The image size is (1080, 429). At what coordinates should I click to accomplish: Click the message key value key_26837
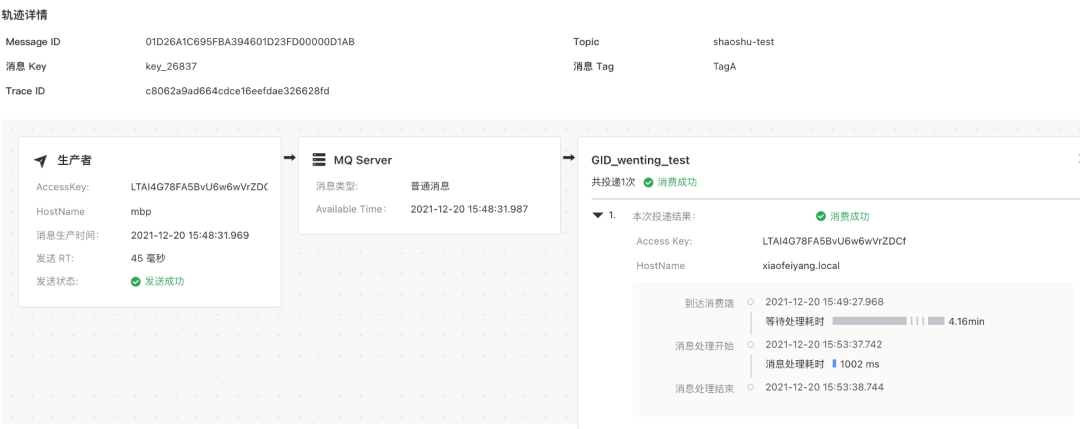pos(171,67)
